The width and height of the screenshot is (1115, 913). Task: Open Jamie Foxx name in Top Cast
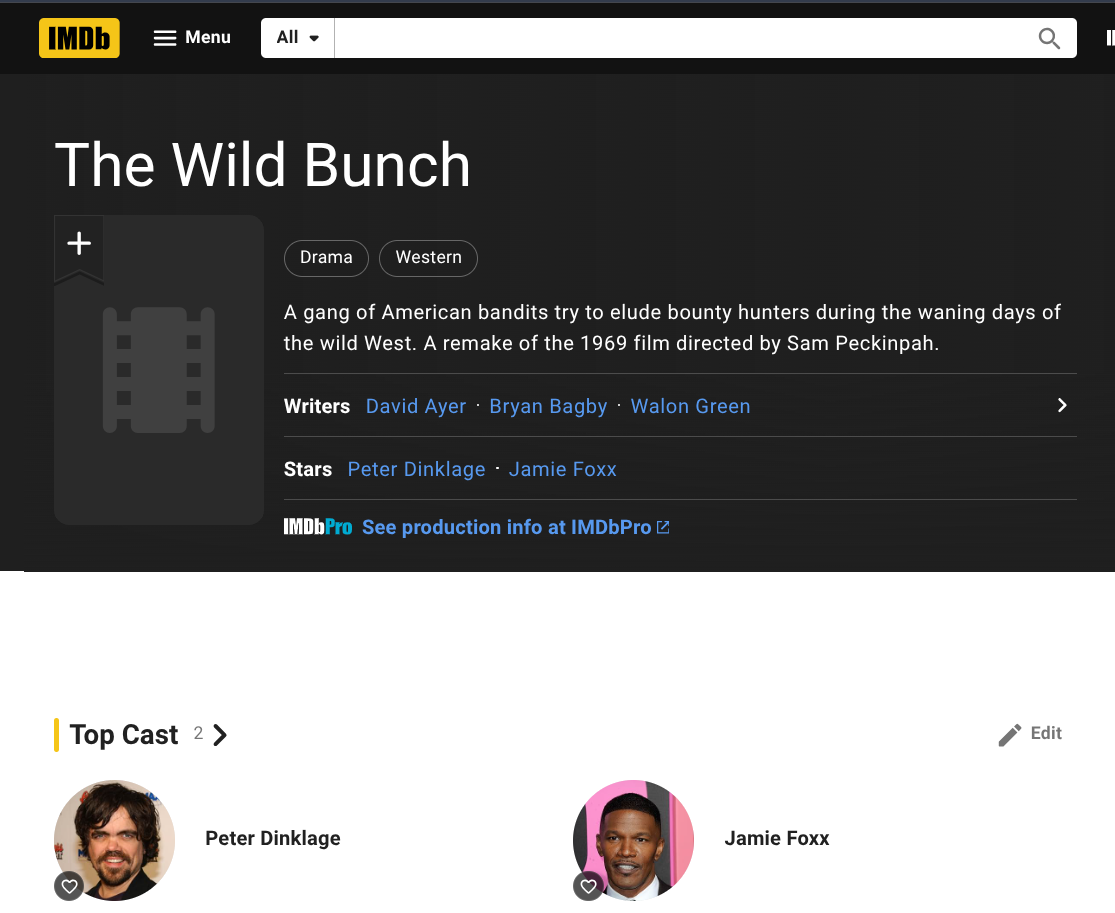[777, 838]
